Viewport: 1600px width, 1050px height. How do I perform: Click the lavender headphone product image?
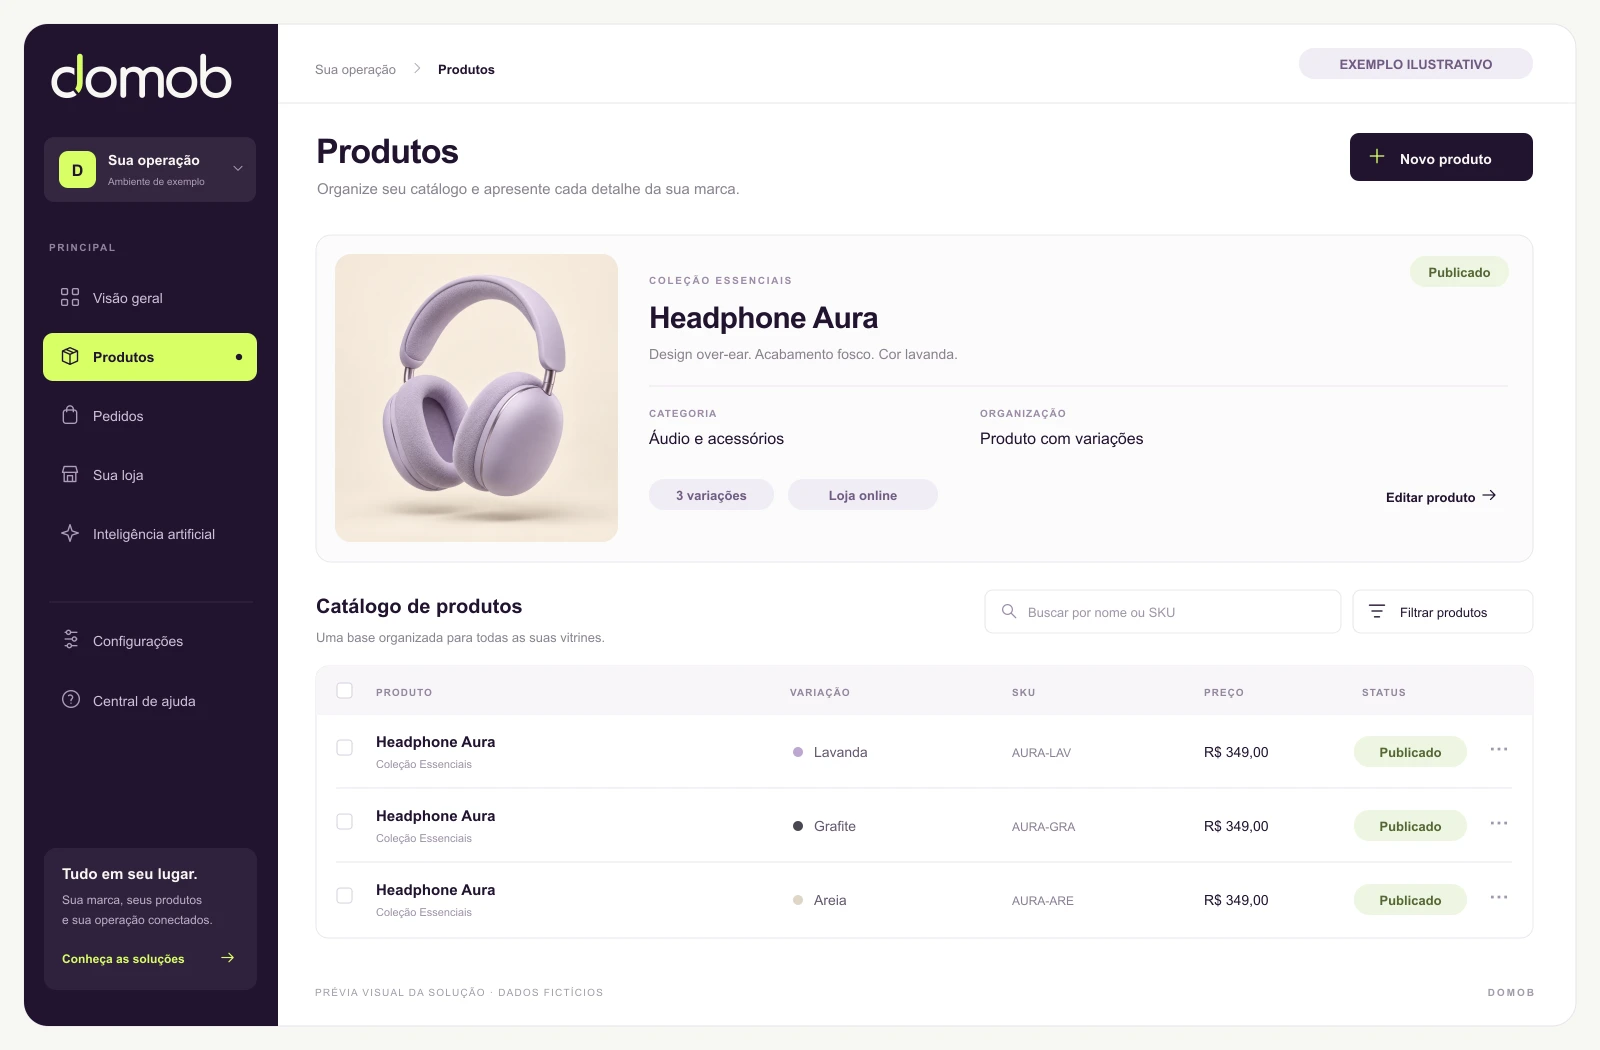click(x=476, y=398)
